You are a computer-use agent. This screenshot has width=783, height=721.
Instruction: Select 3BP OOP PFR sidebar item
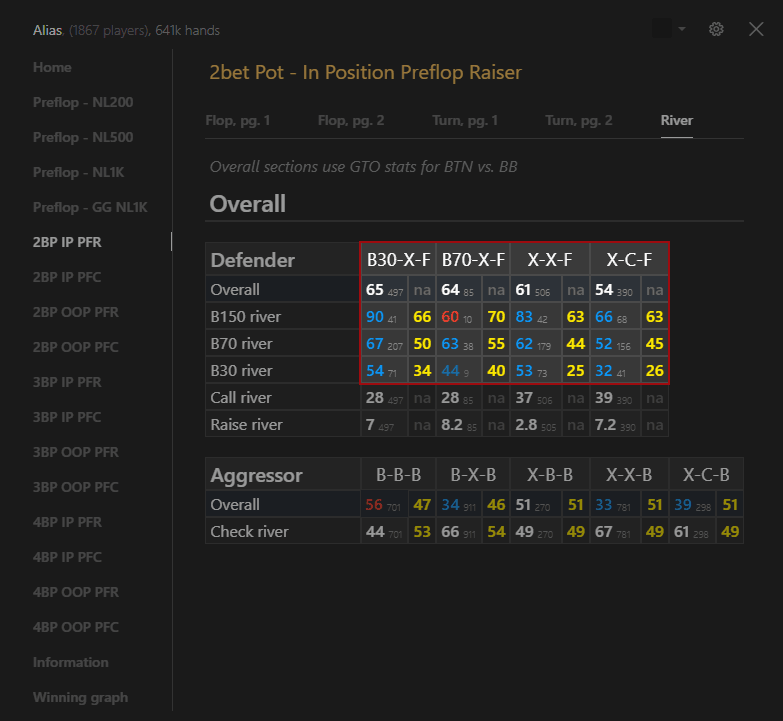(x=75, y=452)
